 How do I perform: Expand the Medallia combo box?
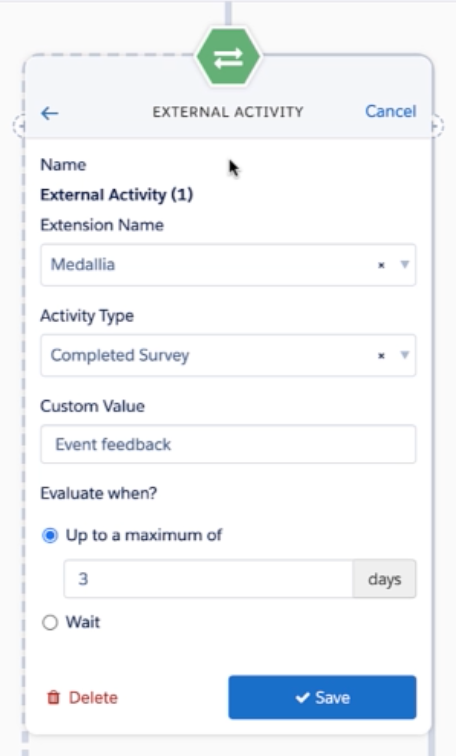pyautogui.click(x=228, y=265)
